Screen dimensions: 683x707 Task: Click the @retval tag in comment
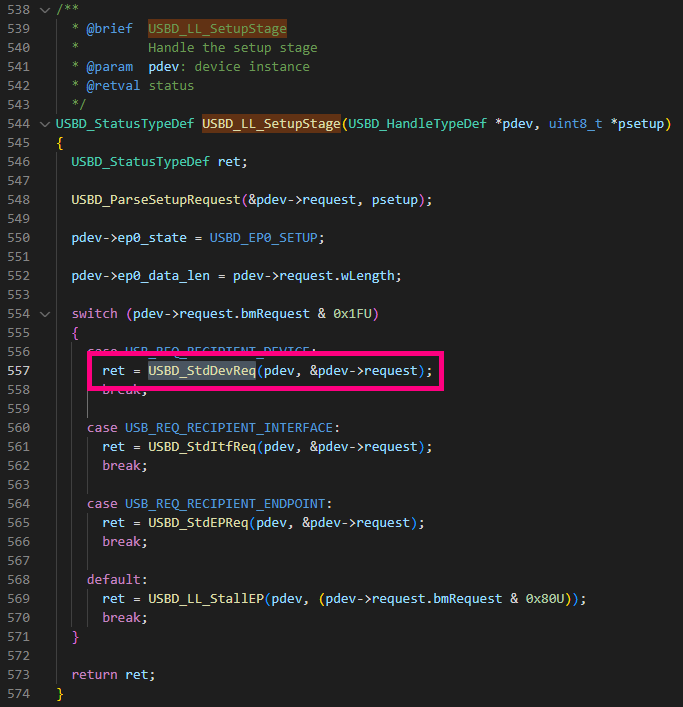(113, 86)
